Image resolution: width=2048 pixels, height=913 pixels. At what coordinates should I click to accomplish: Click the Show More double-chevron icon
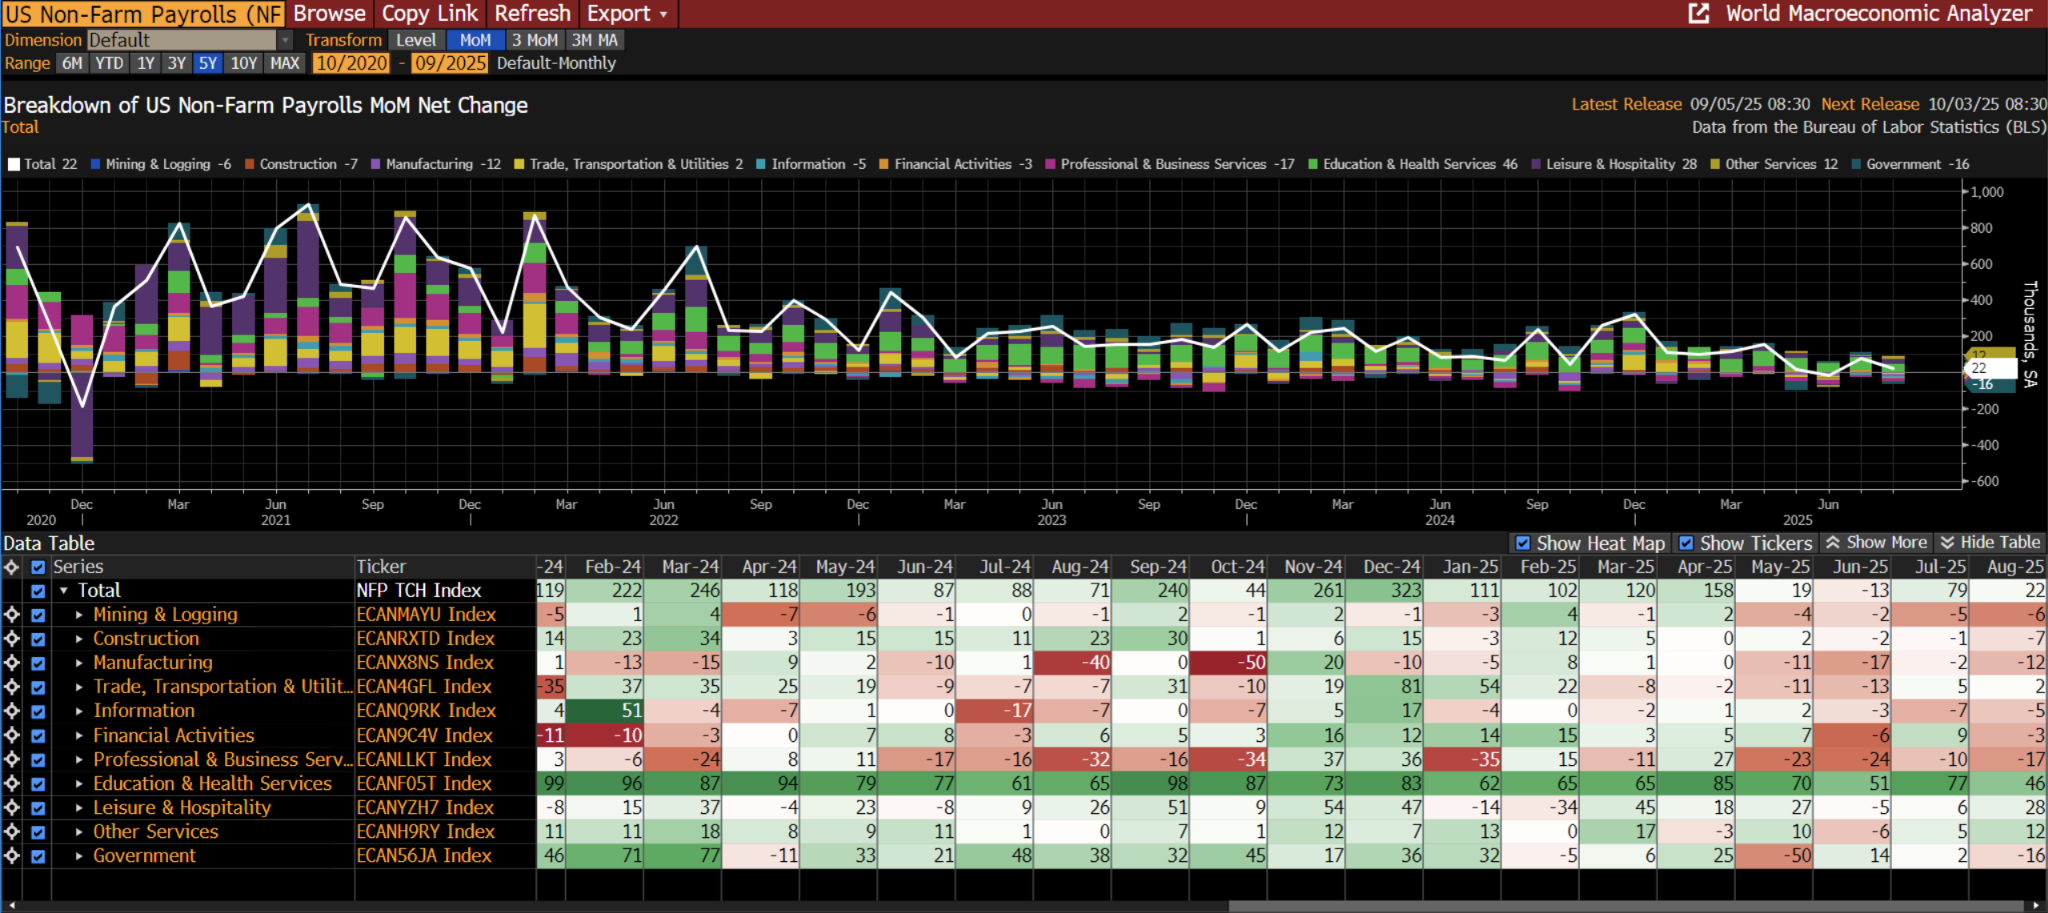1833,543
